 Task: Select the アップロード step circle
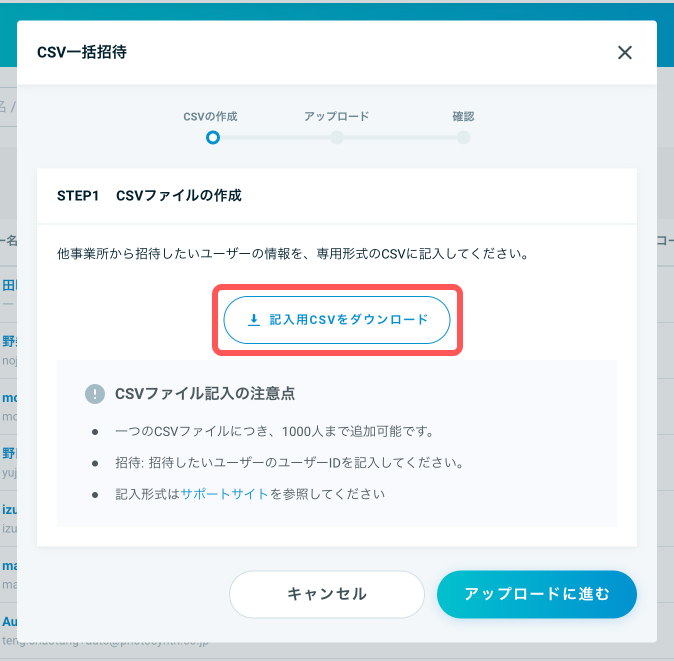[337, 138]
